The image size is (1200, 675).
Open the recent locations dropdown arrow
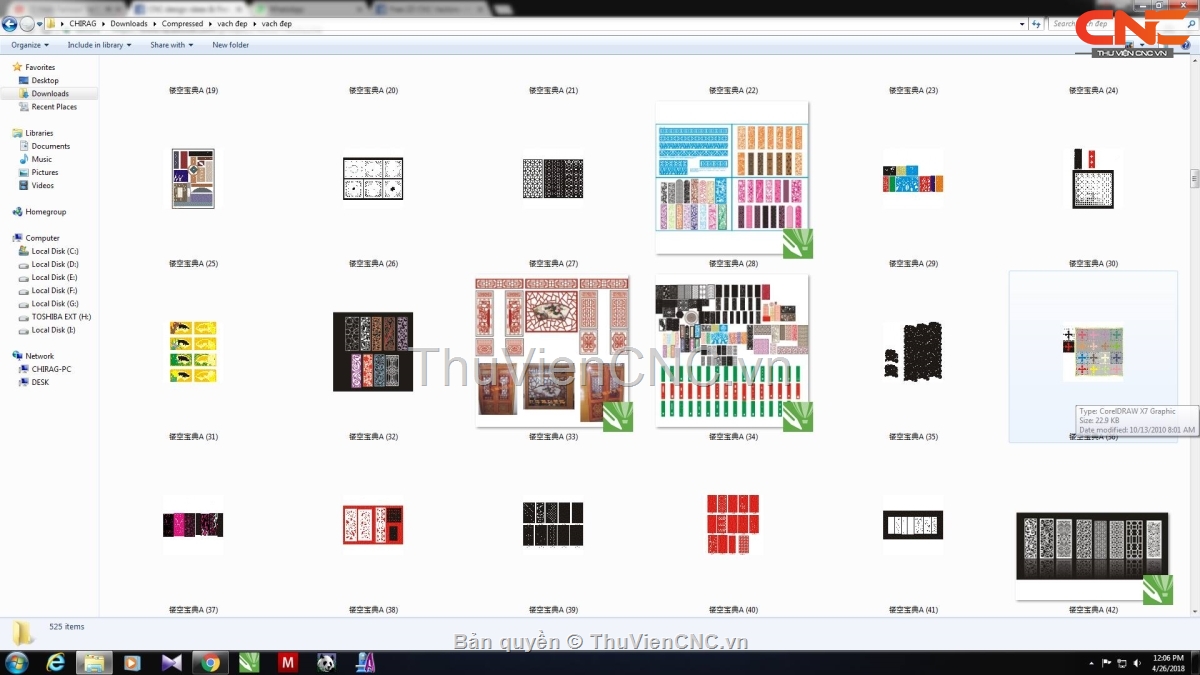(x=39, y=24)
